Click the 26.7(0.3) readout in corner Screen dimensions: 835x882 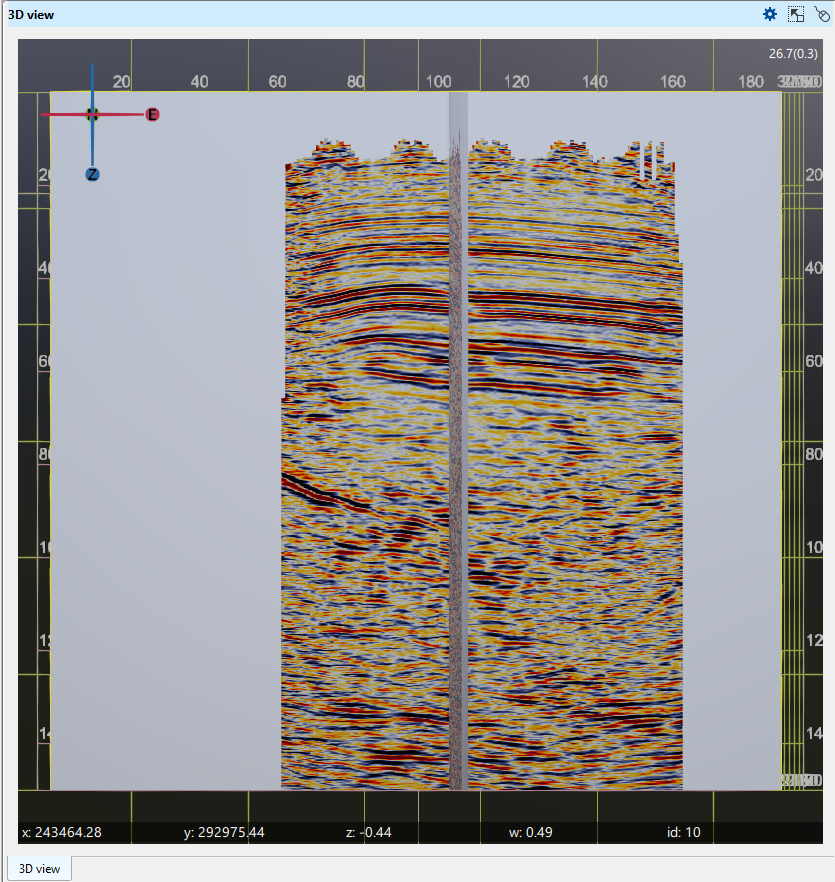793,53
